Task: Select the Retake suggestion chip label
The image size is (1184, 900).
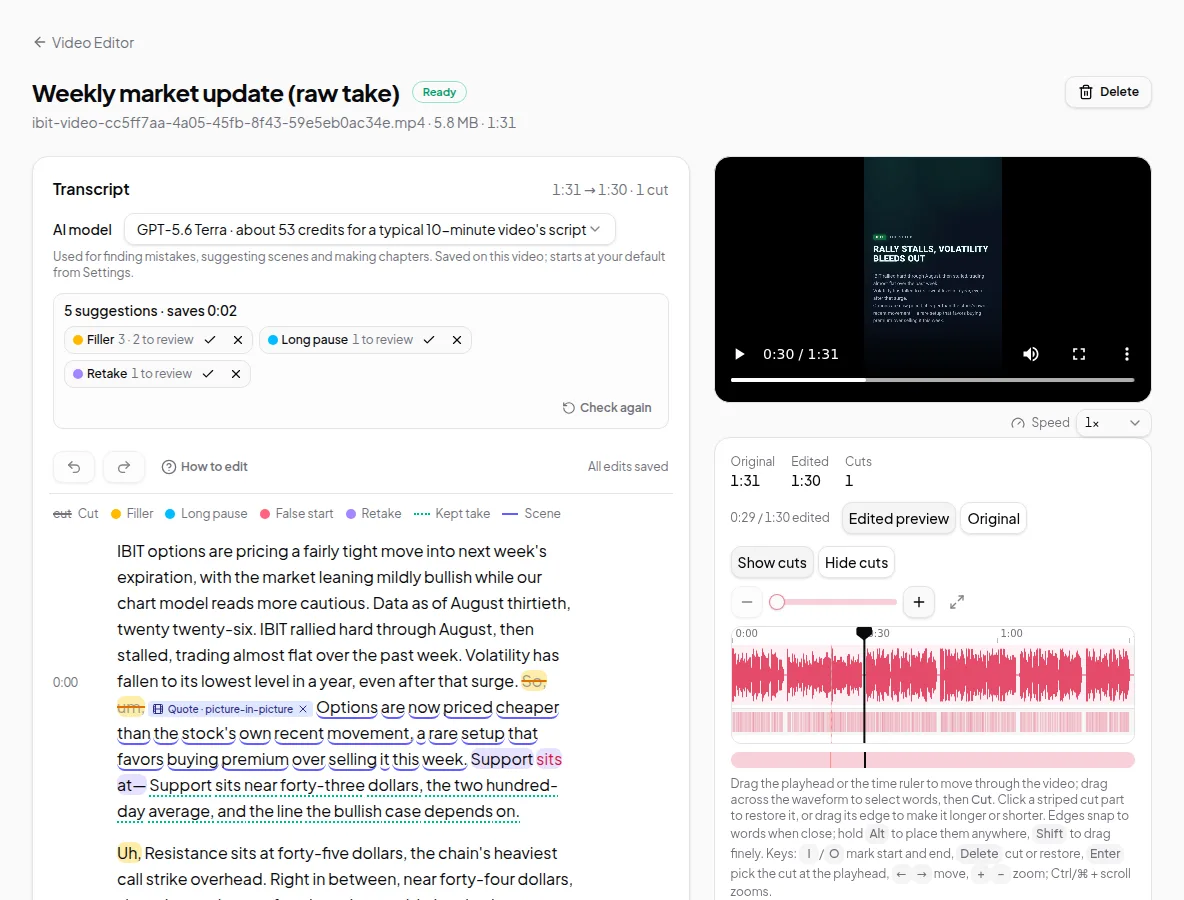Action: (x=132, y=374)
